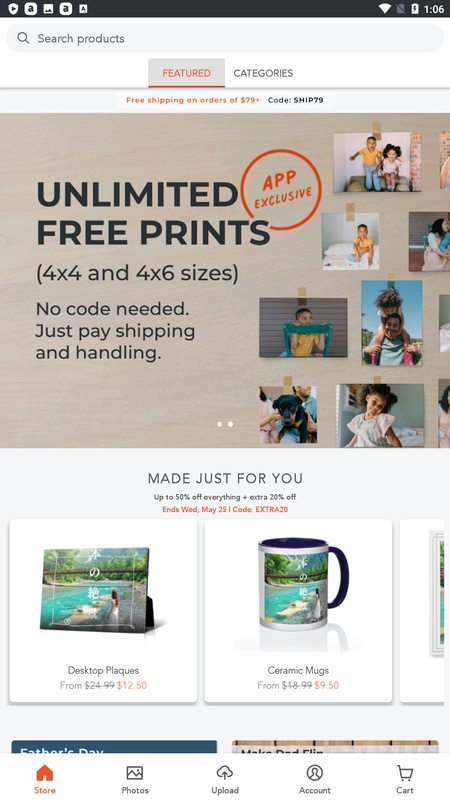The width and height of the screenshot is (450, 800).
Task: Select the second carousel page dot
Action: click(x=231, y=424)
